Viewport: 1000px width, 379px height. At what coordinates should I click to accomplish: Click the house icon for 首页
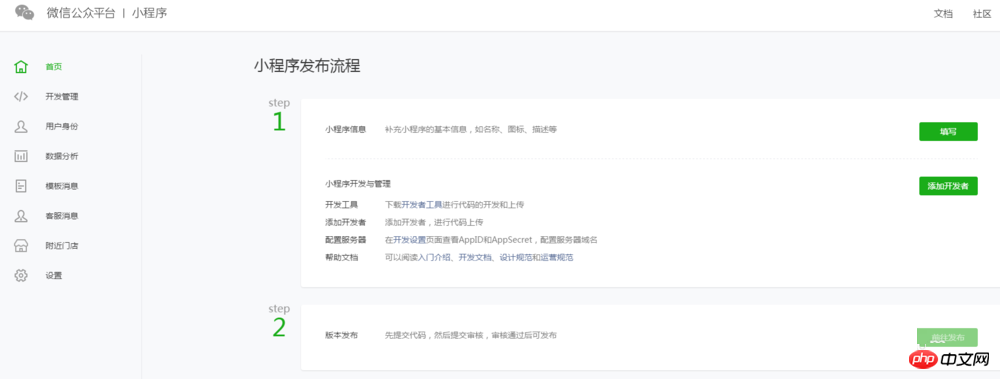21,66
